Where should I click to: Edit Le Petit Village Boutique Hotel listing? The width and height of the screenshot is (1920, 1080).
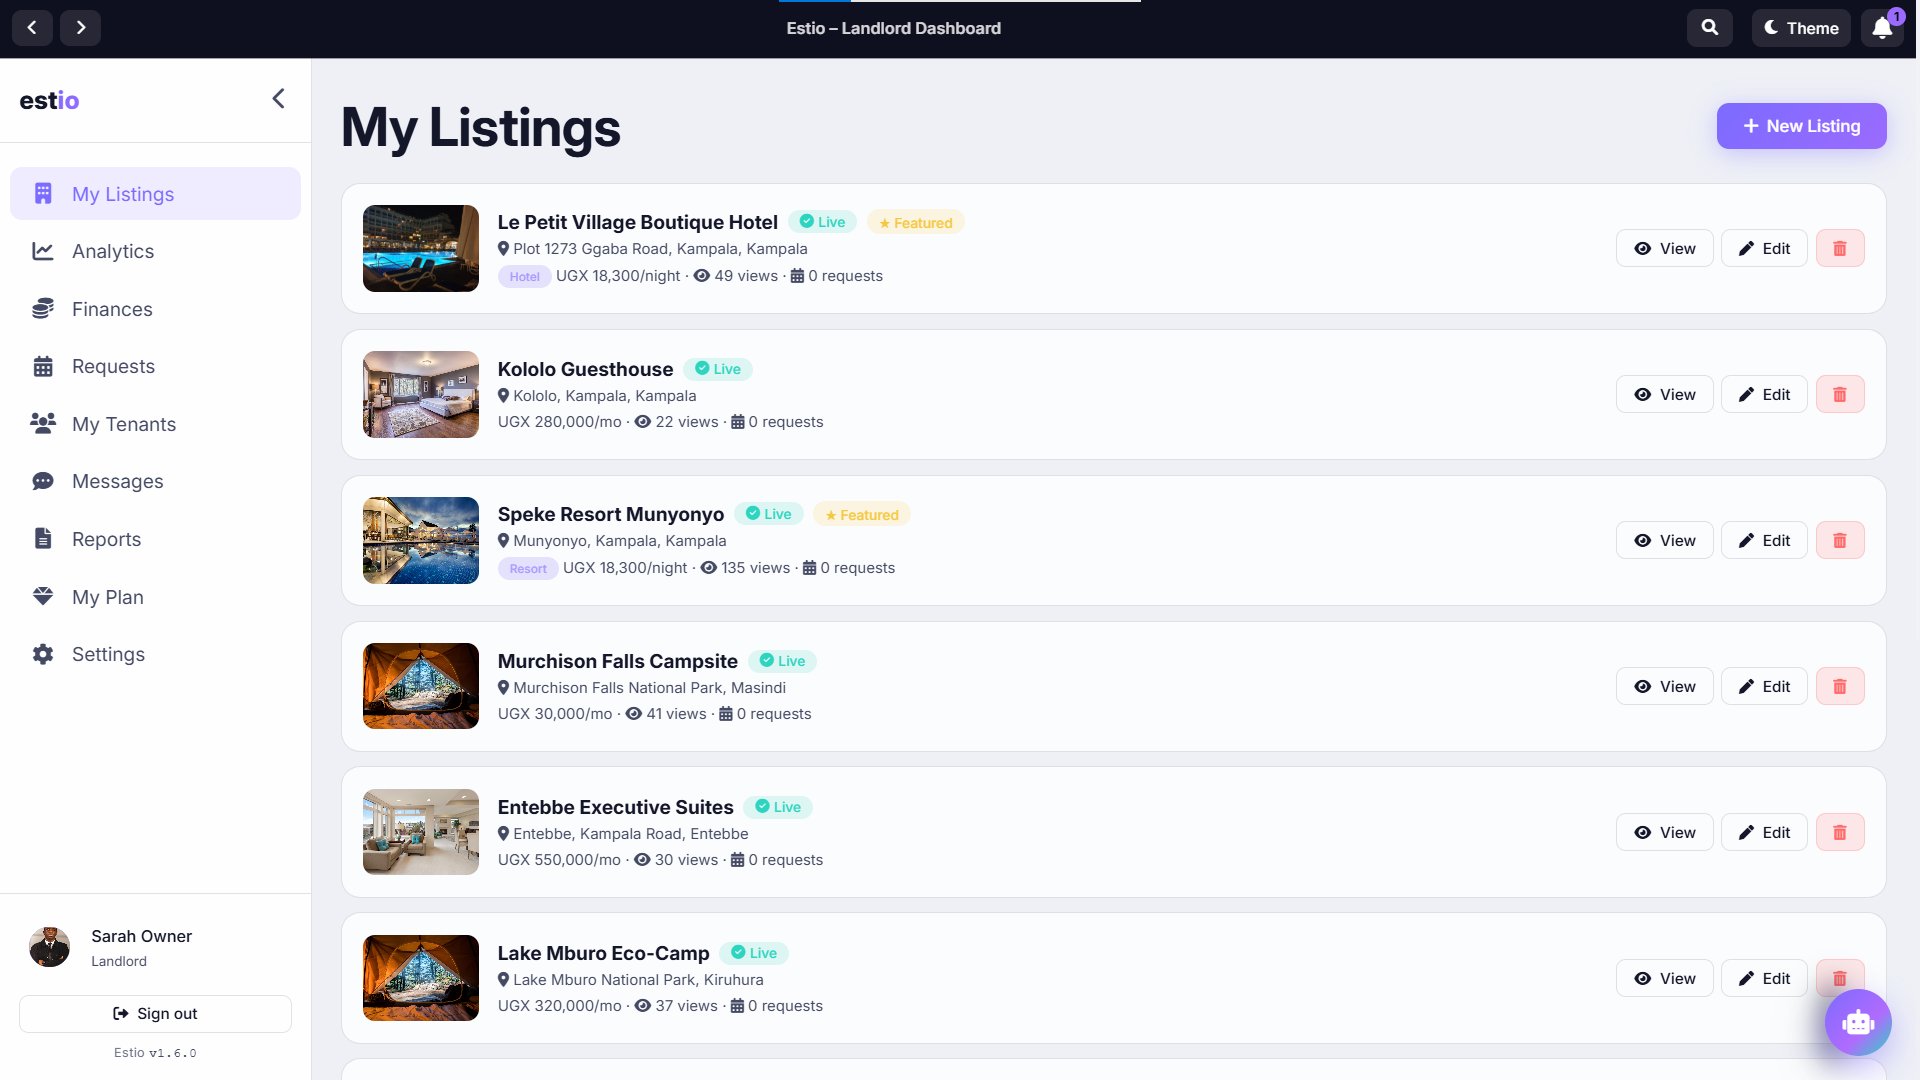(1764, 249)
